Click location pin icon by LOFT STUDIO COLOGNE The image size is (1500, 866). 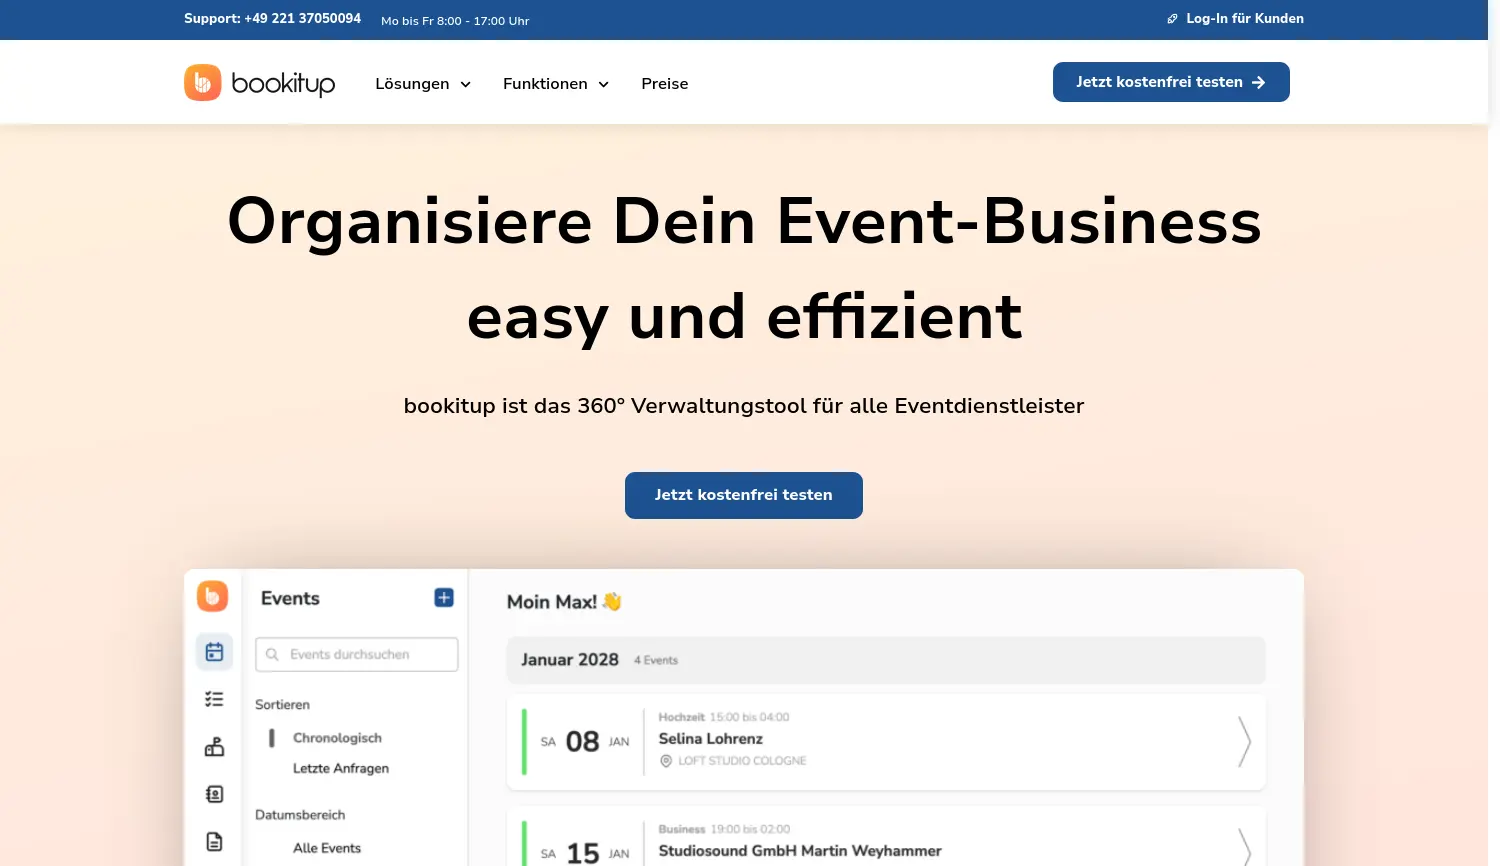[666, 761]
